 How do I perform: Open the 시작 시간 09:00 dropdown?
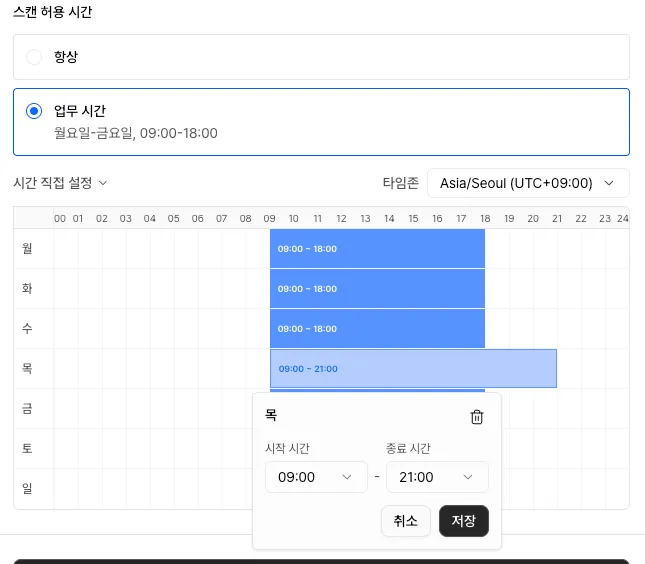[315, 477]
